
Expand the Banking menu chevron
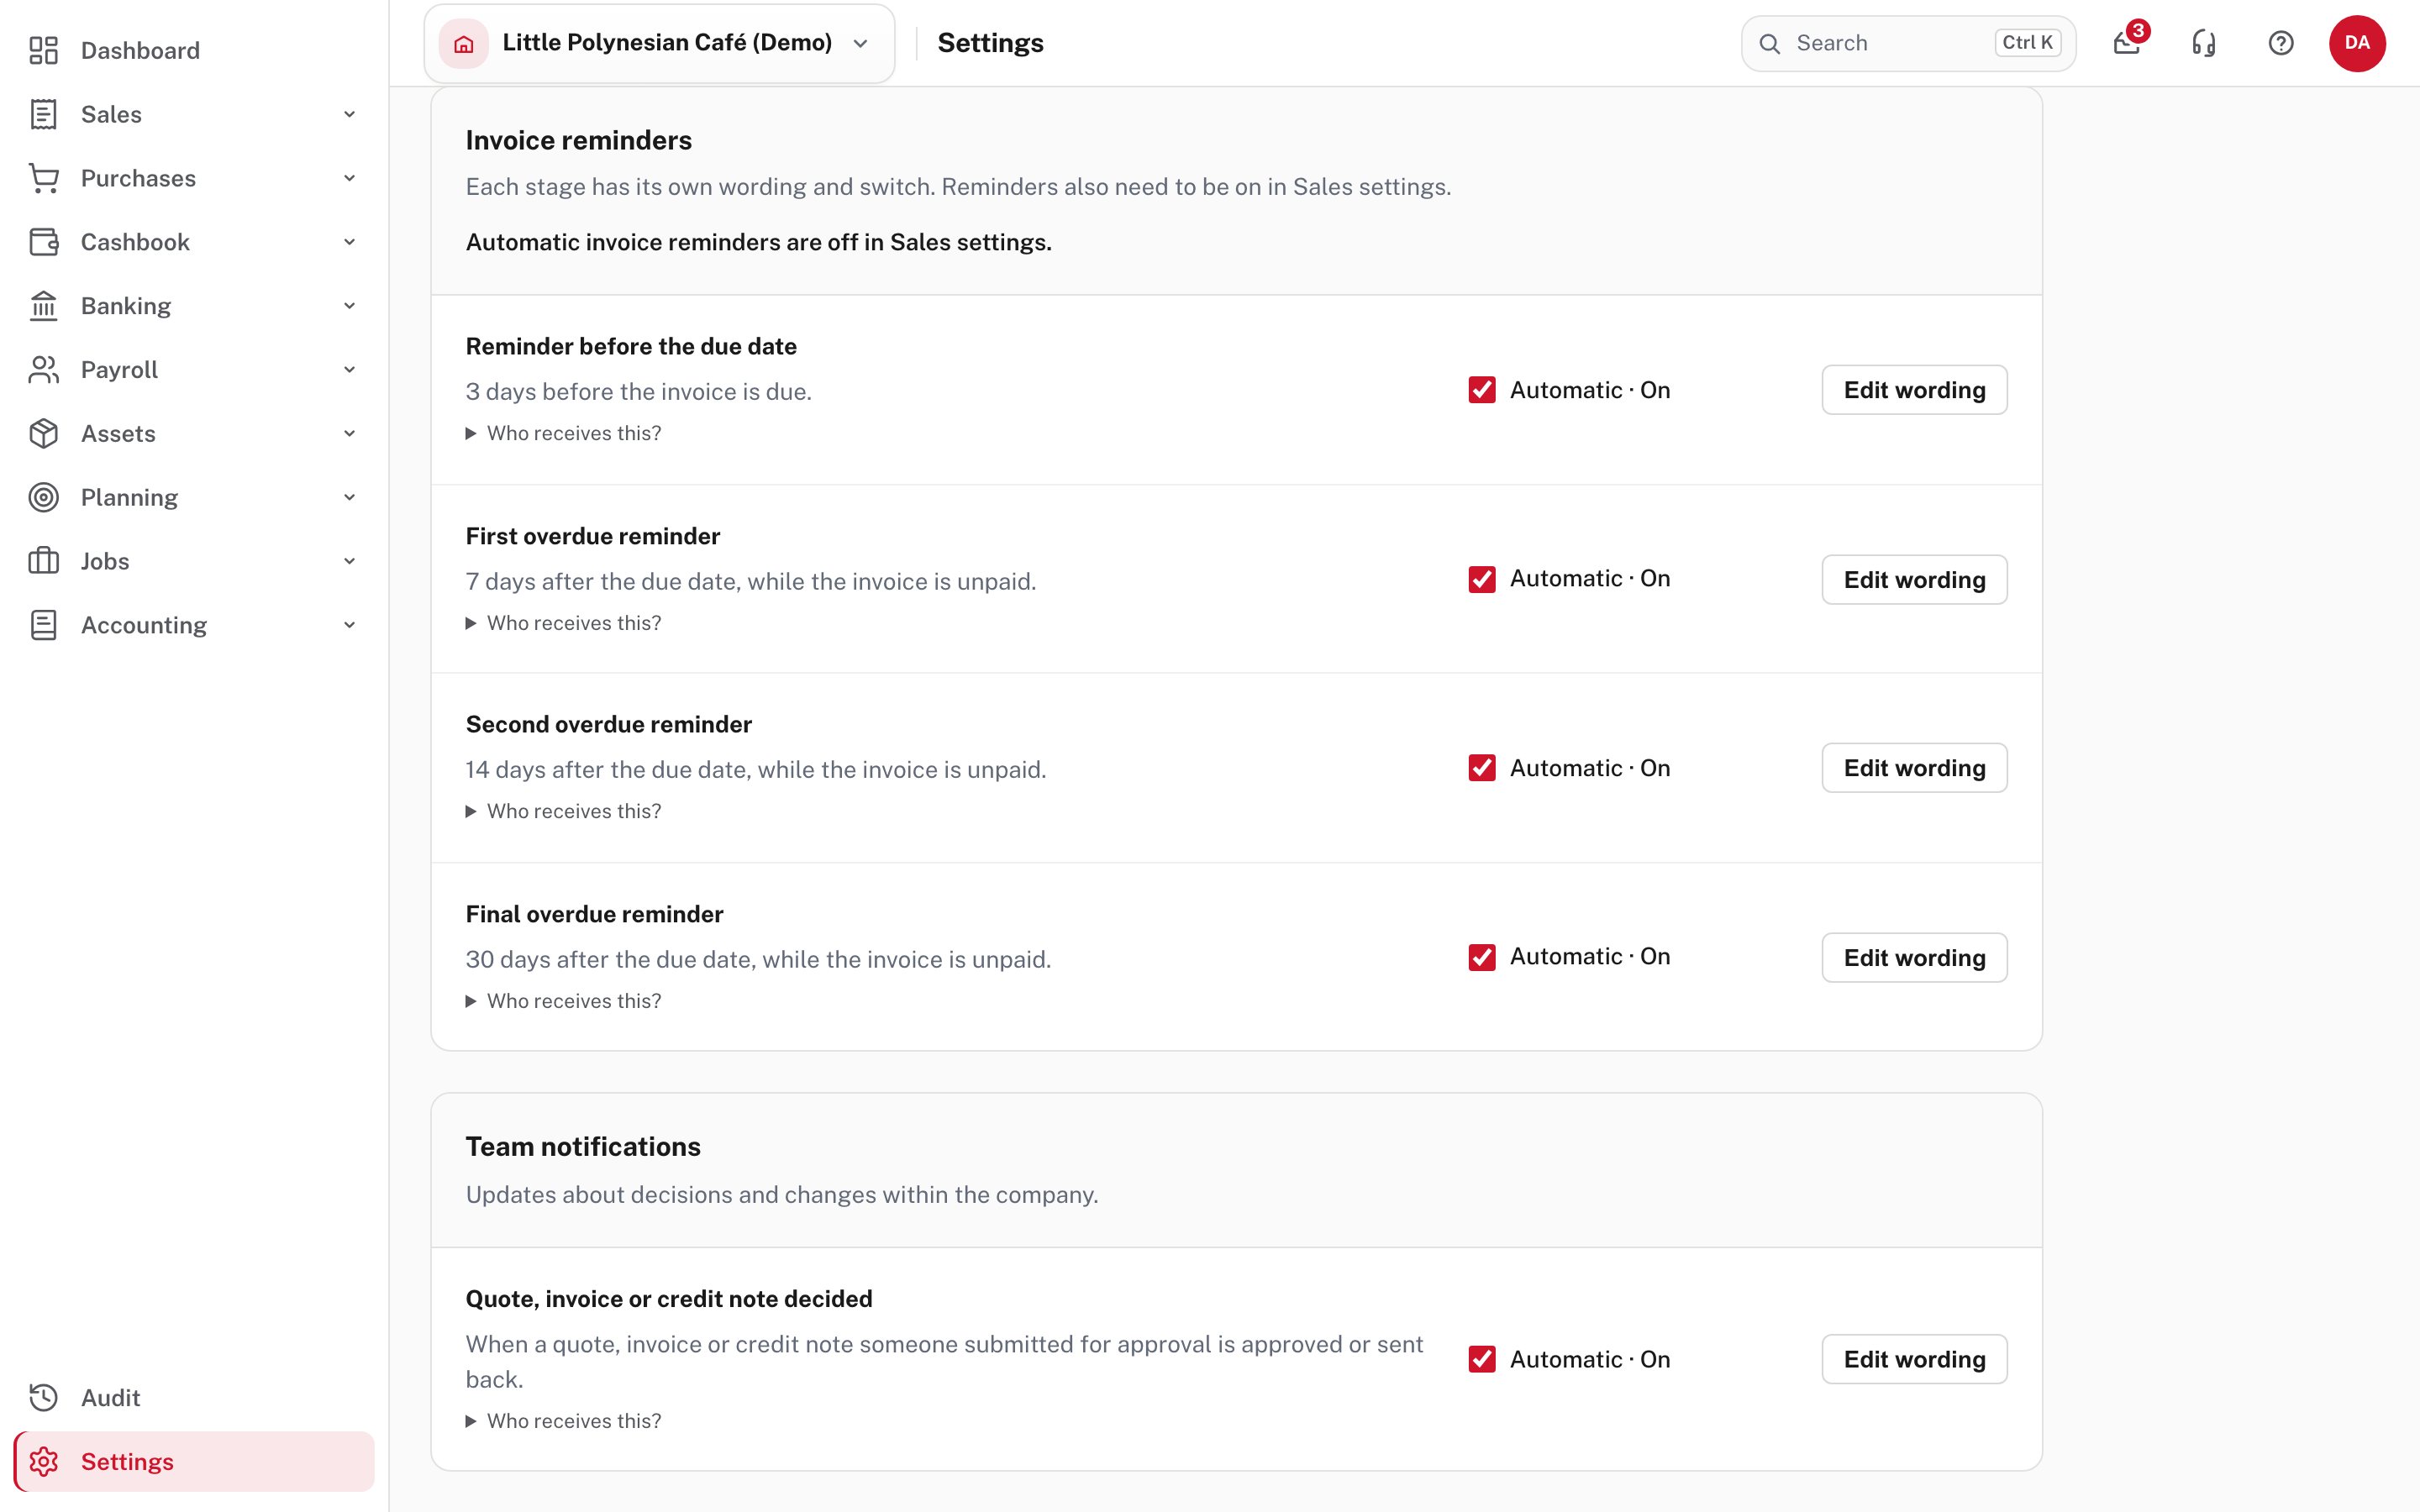click(349, 306)
